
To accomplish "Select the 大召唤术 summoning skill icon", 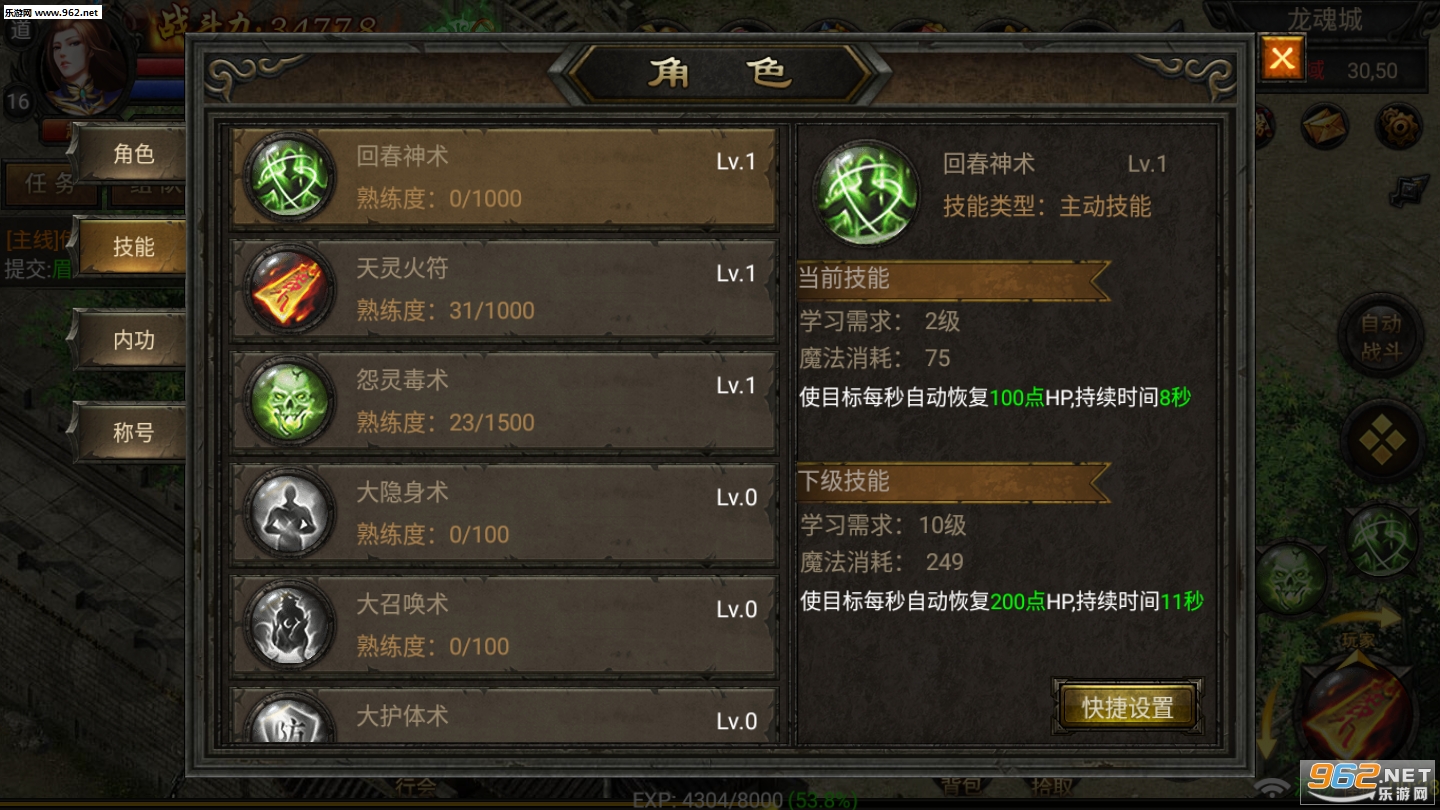I will (290, 625).
